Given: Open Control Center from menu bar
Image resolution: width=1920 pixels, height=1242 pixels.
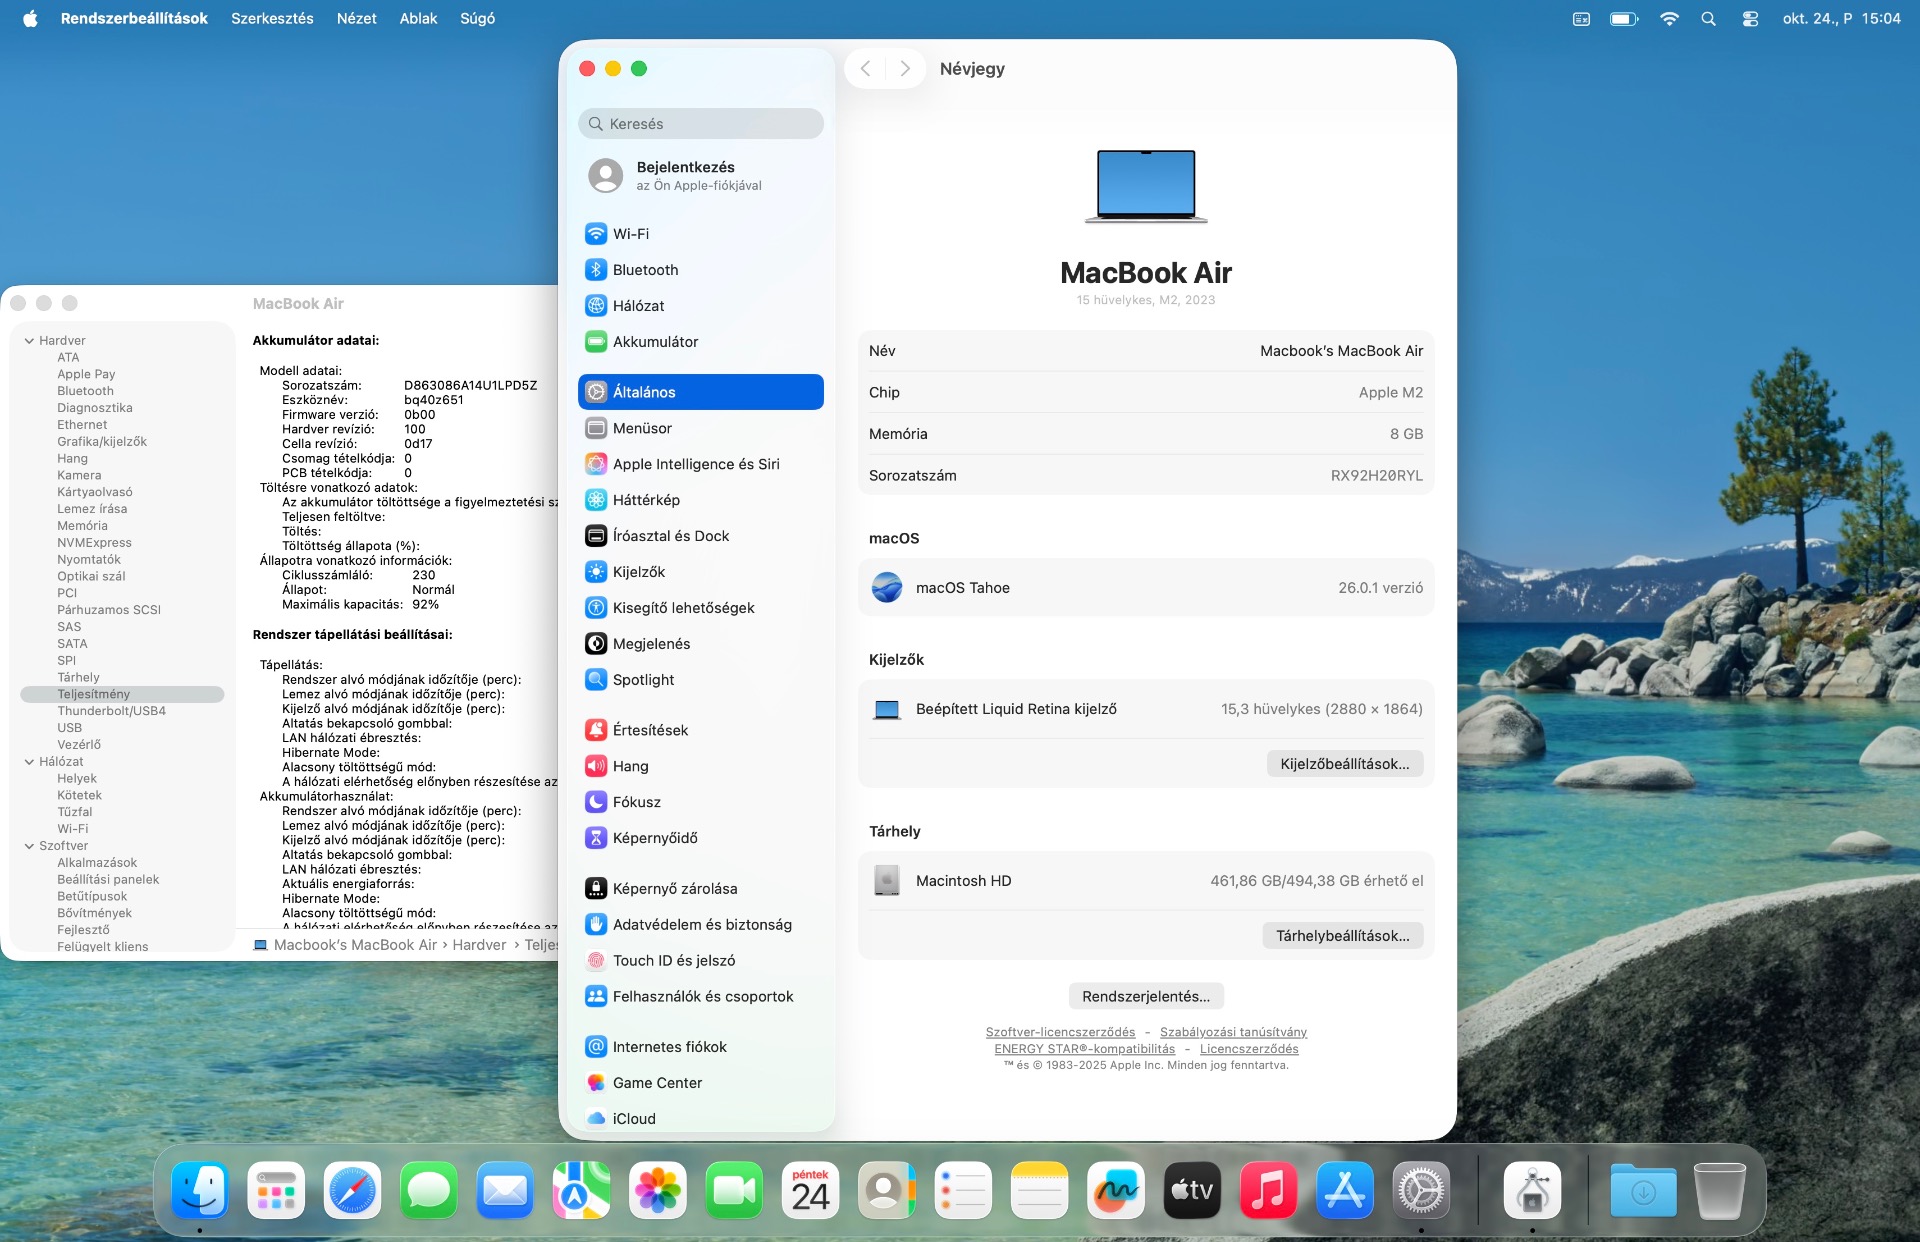Looking at the screenshot, I should coord(1750,19).
